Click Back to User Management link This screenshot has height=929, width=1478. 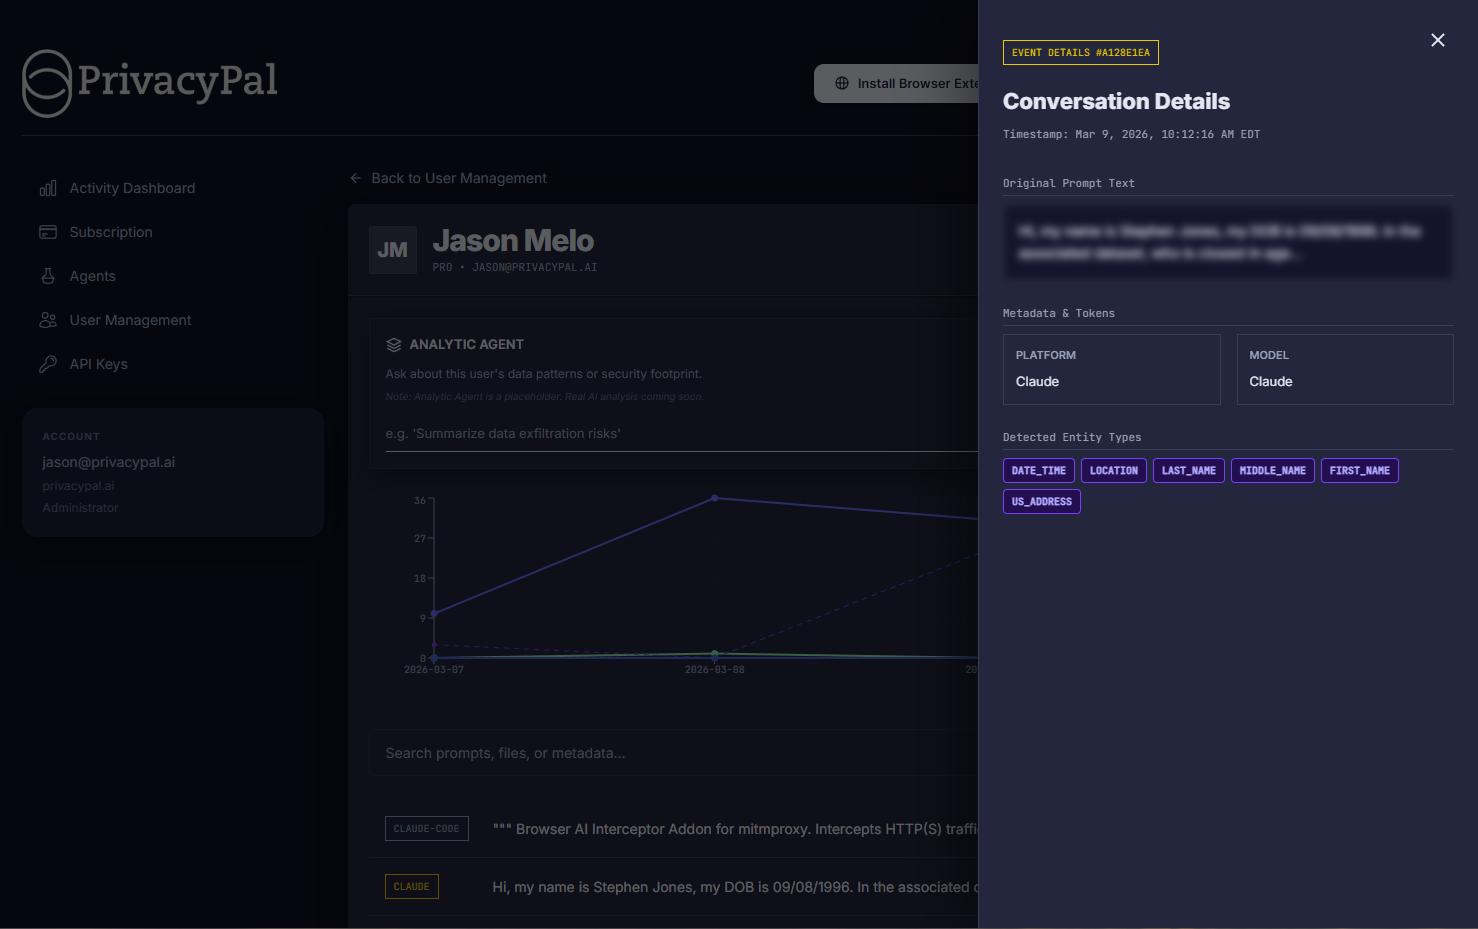point(459,178)
